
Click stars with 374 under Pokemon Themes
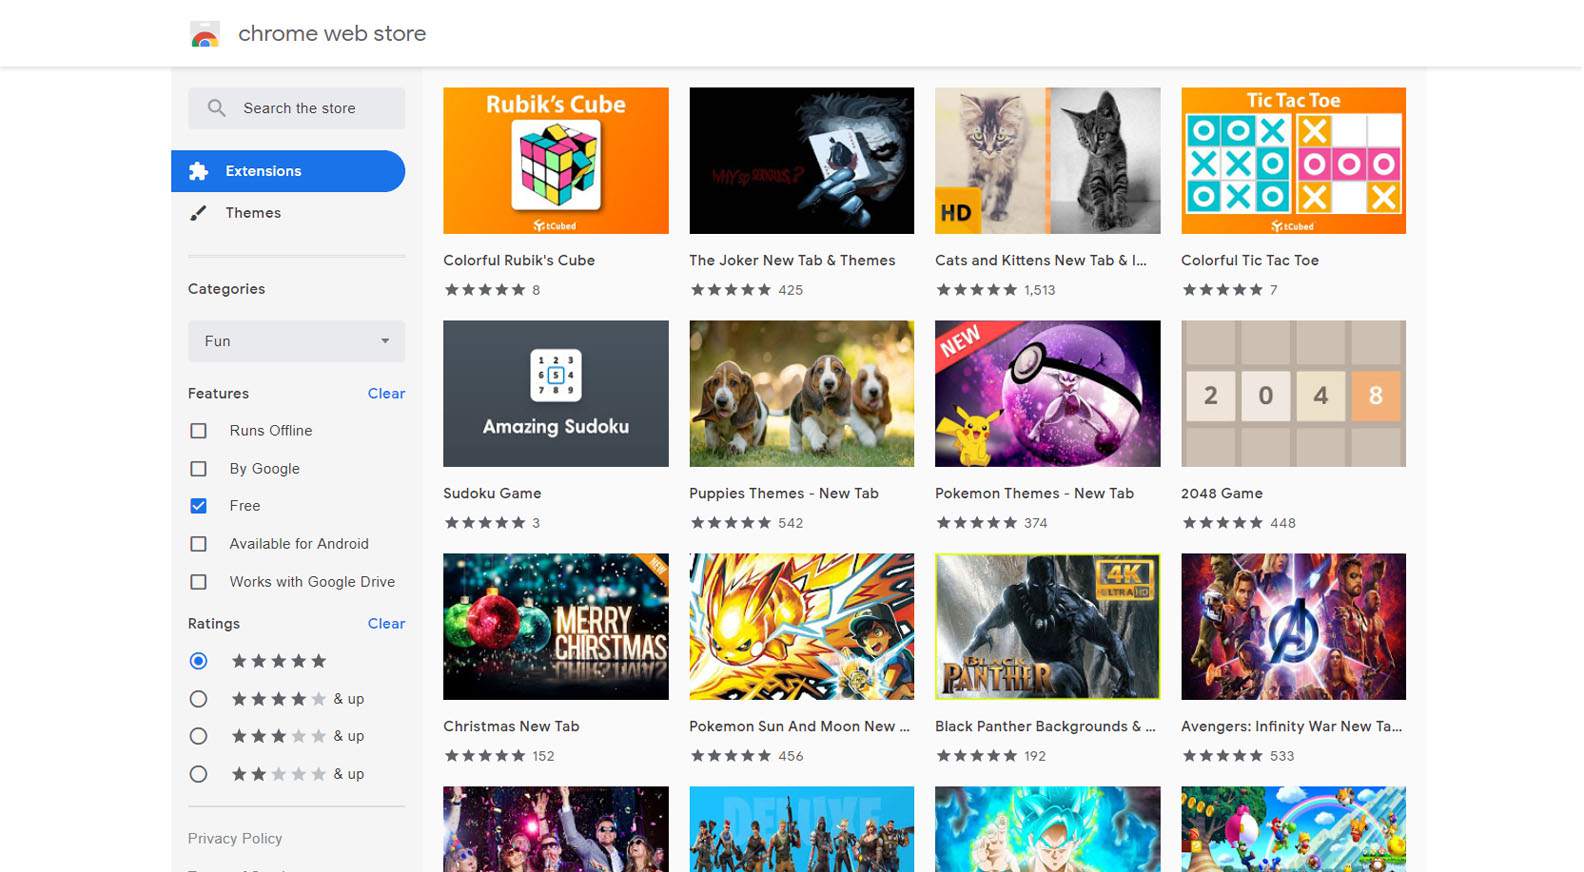(x=977, y=523)
